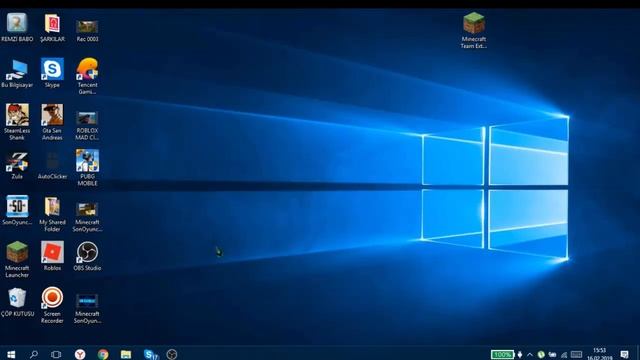Screen dimensions: 640x360
Task: Select the Skype desktop shortcut
Action: [x=52, y=73]
